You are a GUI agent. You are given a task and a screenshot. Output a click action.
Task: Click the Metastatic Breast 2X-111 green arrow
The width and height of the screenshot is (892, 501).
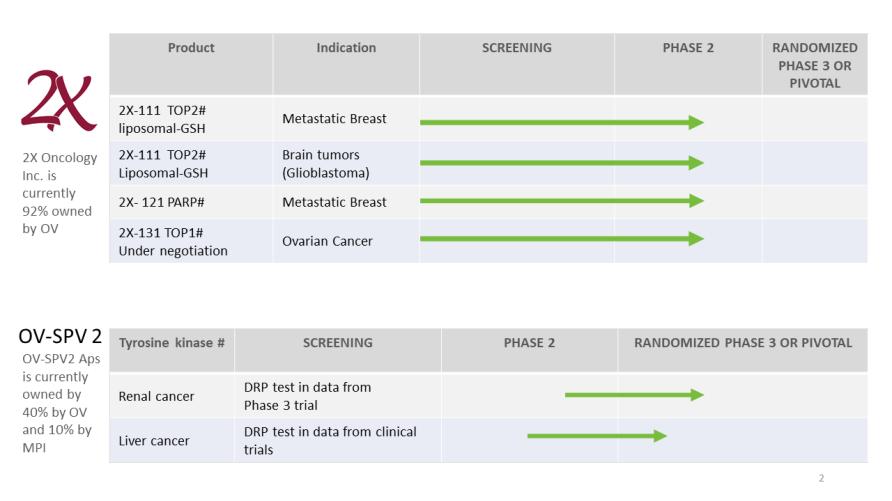point(561,122)
